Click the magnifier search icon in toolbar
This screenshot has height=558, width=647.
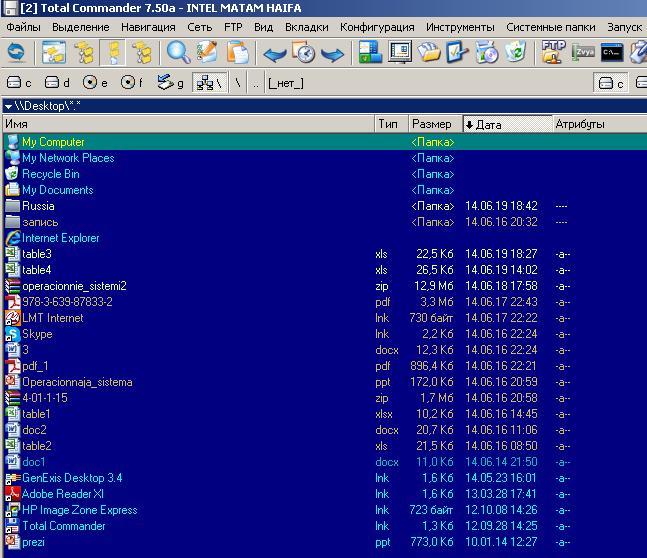click(179, 52)
